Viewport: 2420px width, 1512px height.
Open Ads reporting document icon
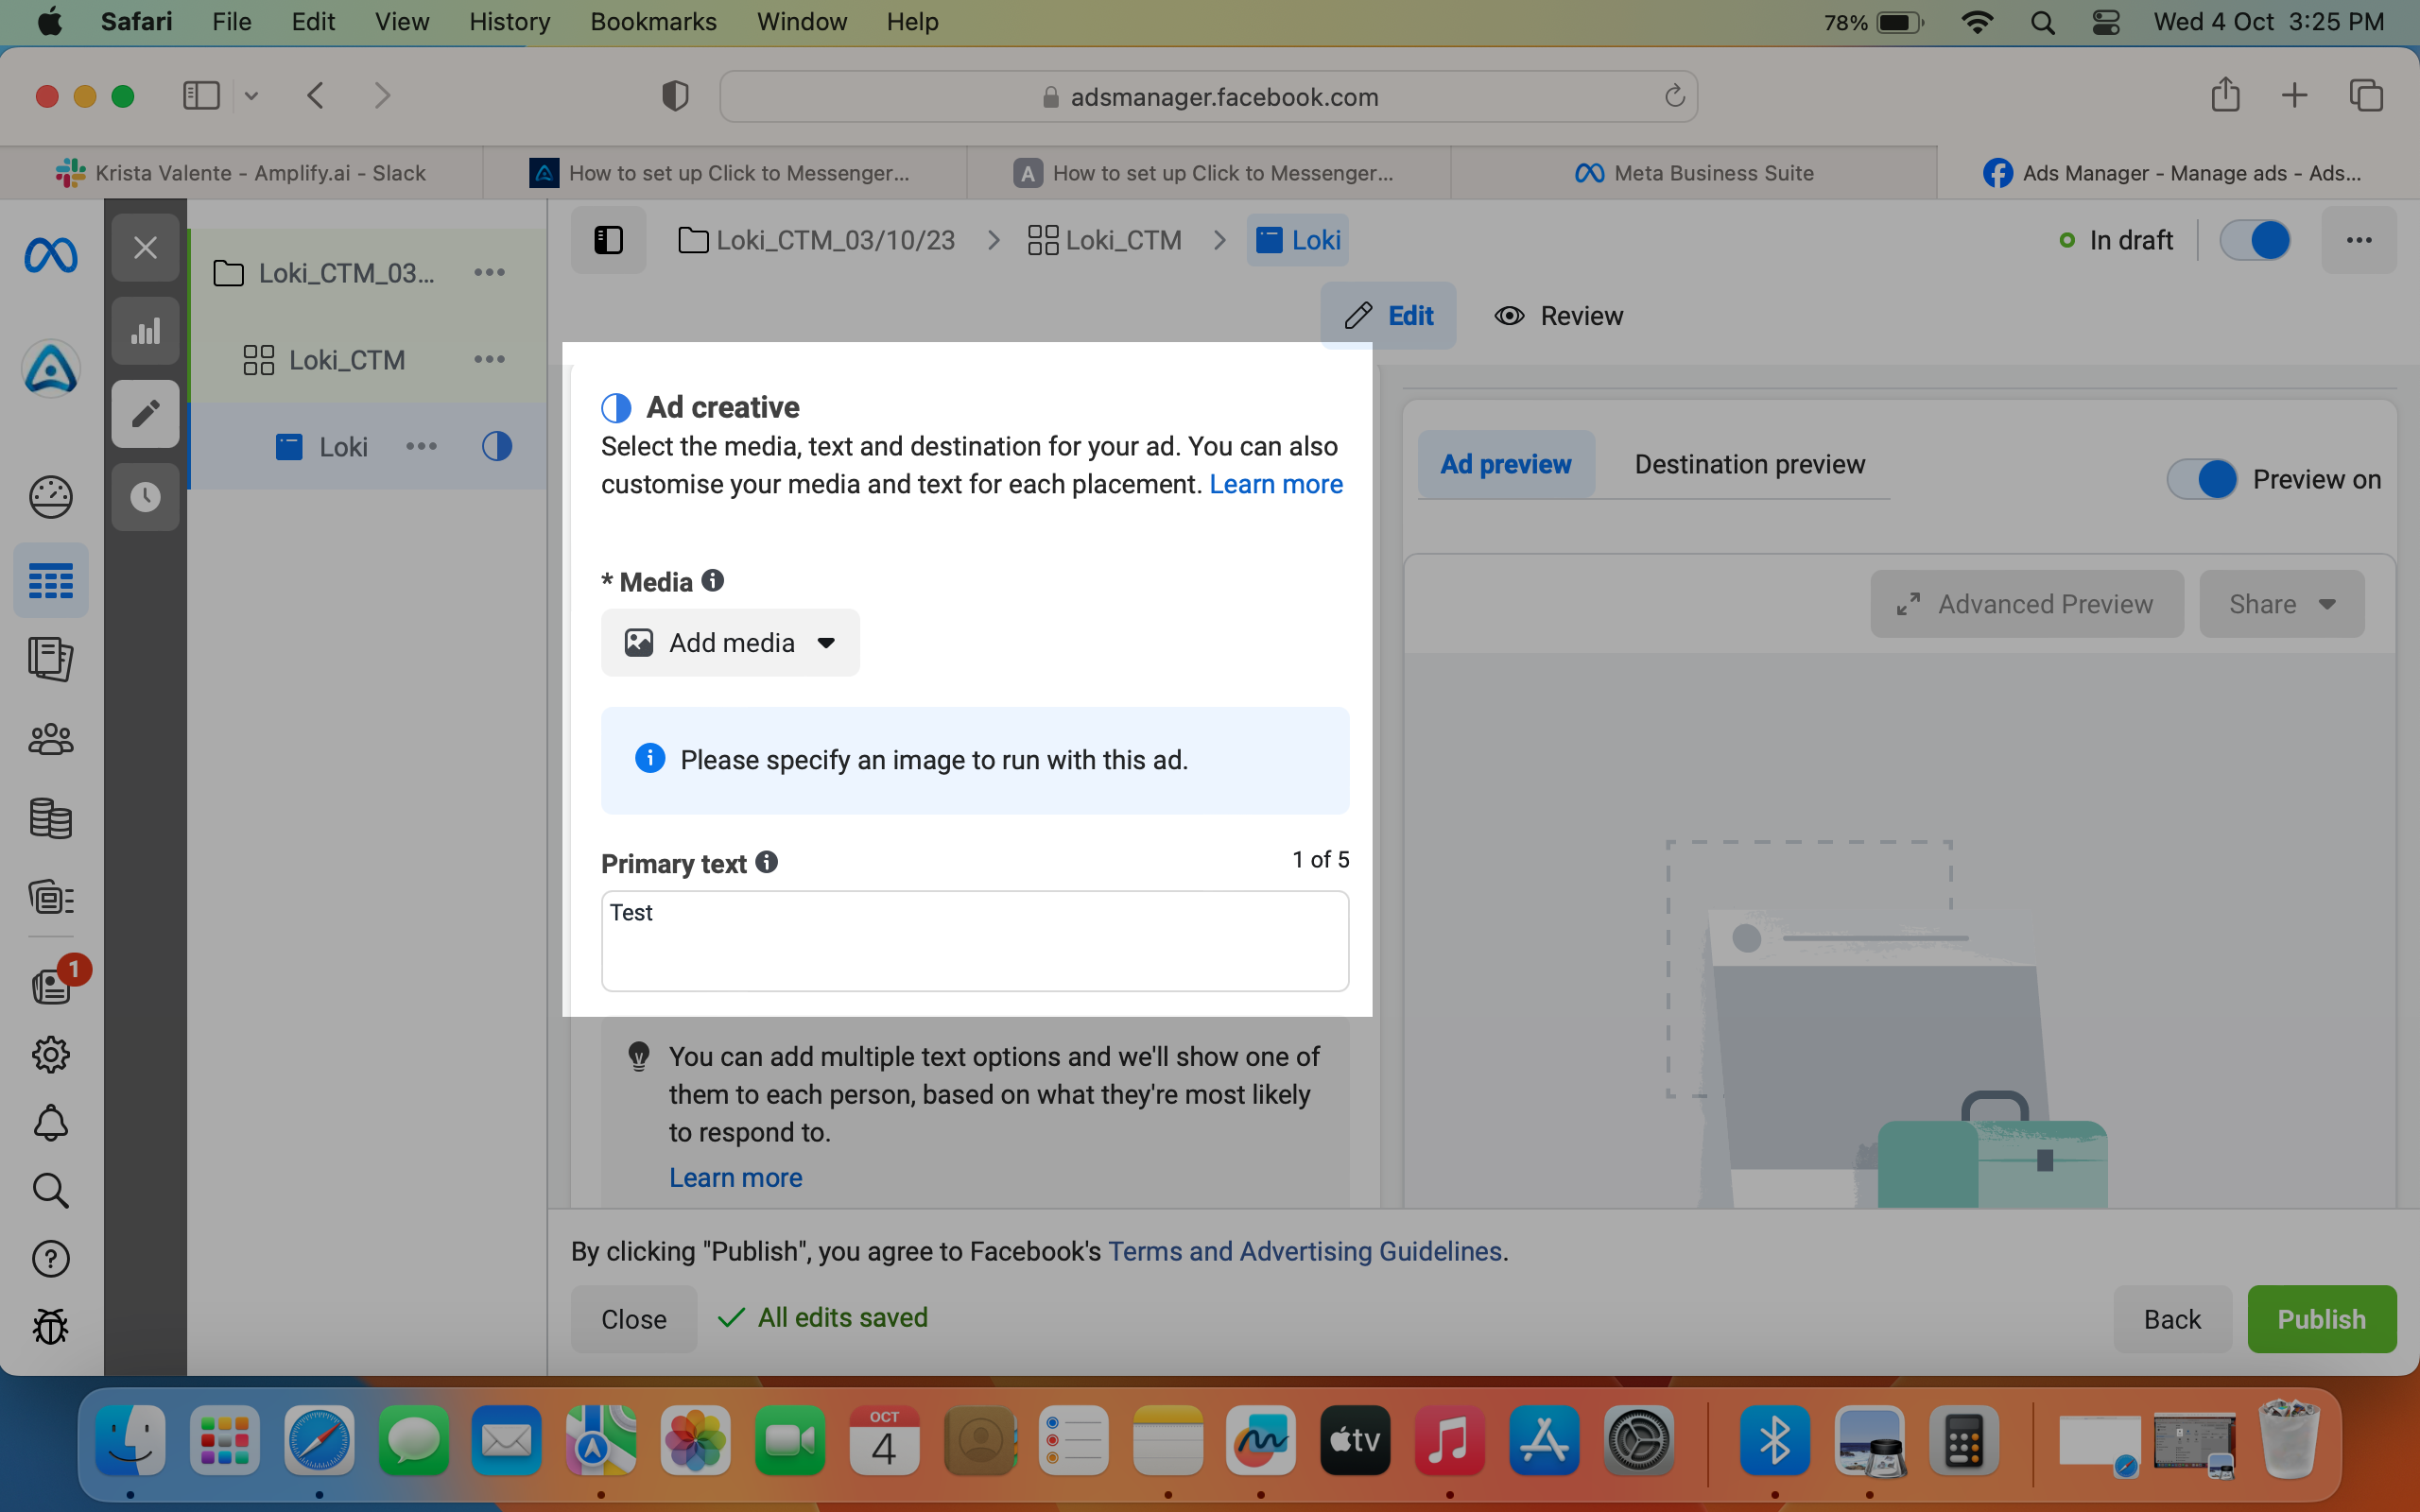point(50,659)
